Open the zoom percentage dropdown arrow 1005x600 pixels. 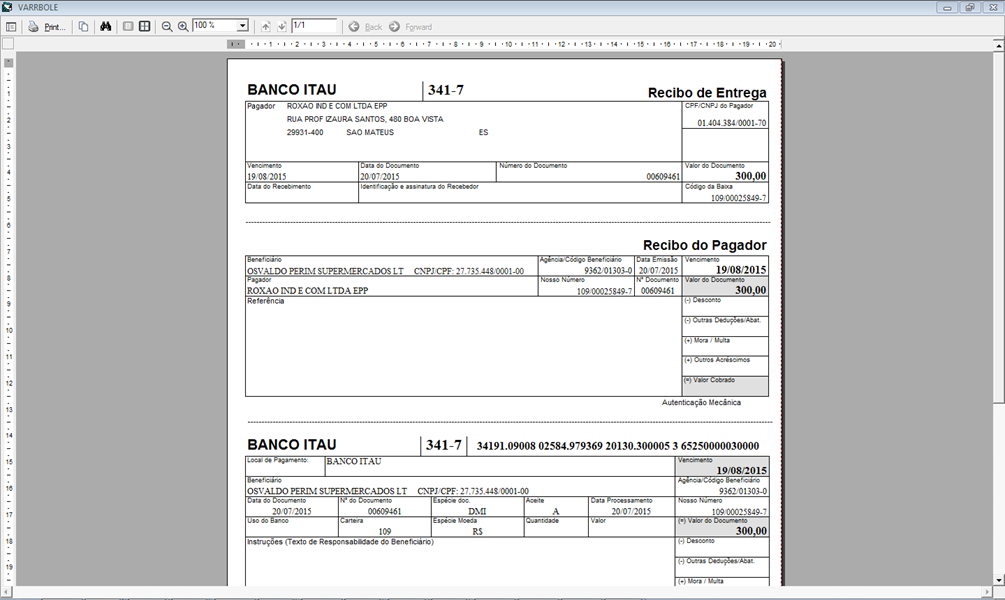[242, 26]
